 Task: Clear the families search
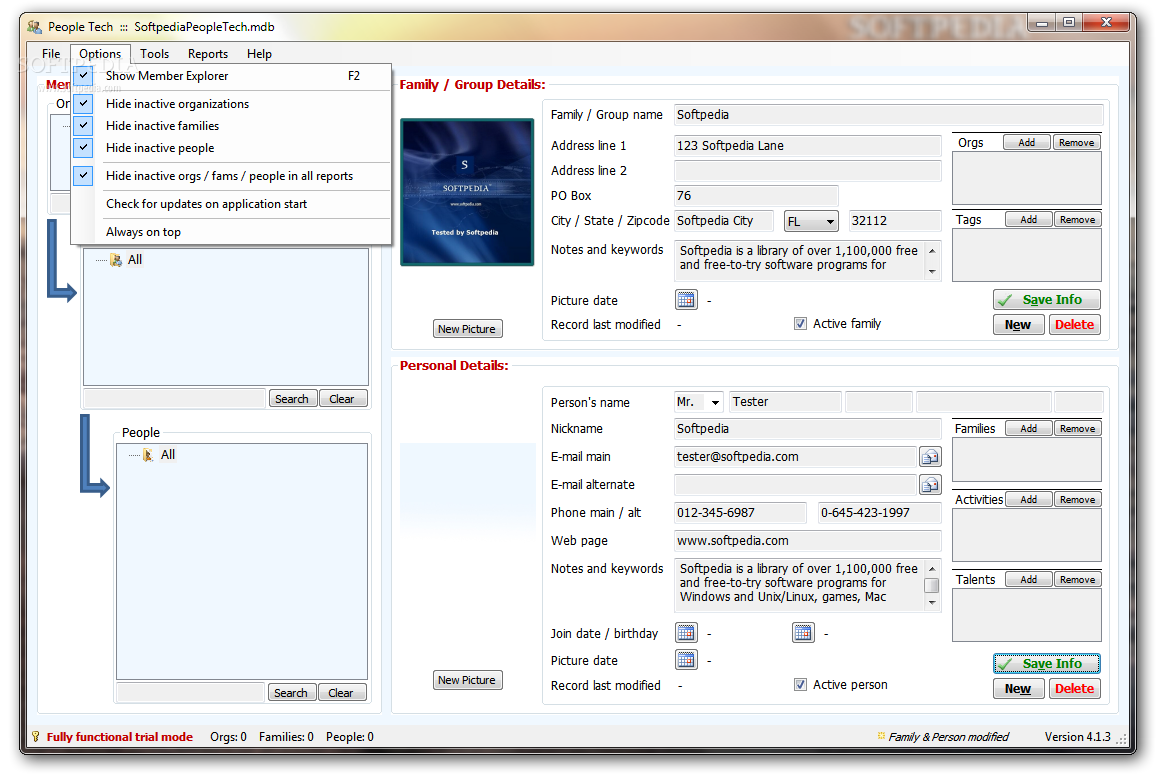pos(342,399)
